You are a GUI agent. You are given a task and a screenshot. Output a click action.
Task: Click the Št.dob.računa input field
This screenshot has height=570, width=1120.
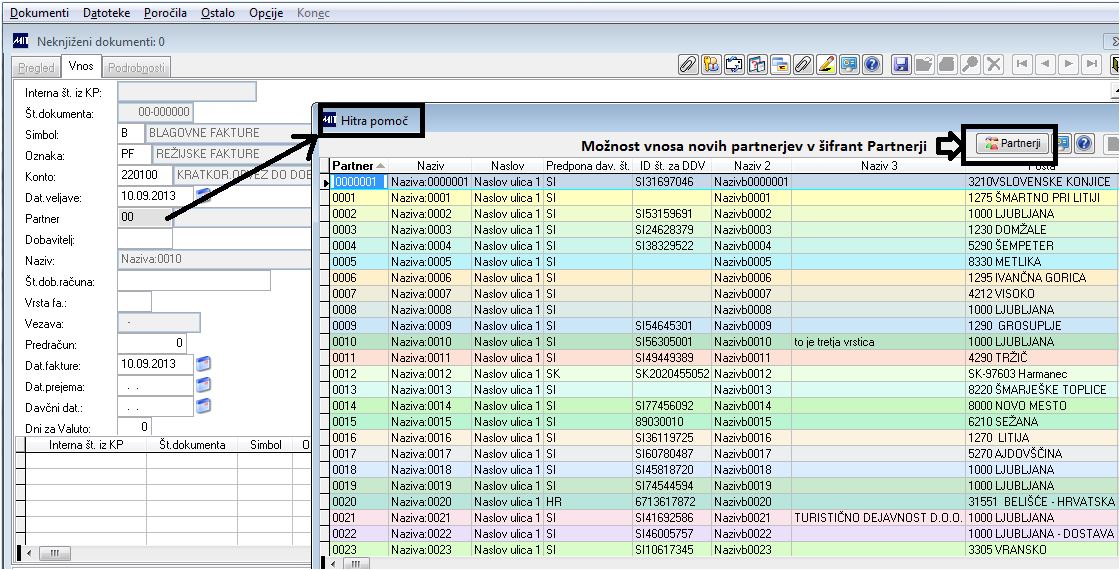pos(194,281)
